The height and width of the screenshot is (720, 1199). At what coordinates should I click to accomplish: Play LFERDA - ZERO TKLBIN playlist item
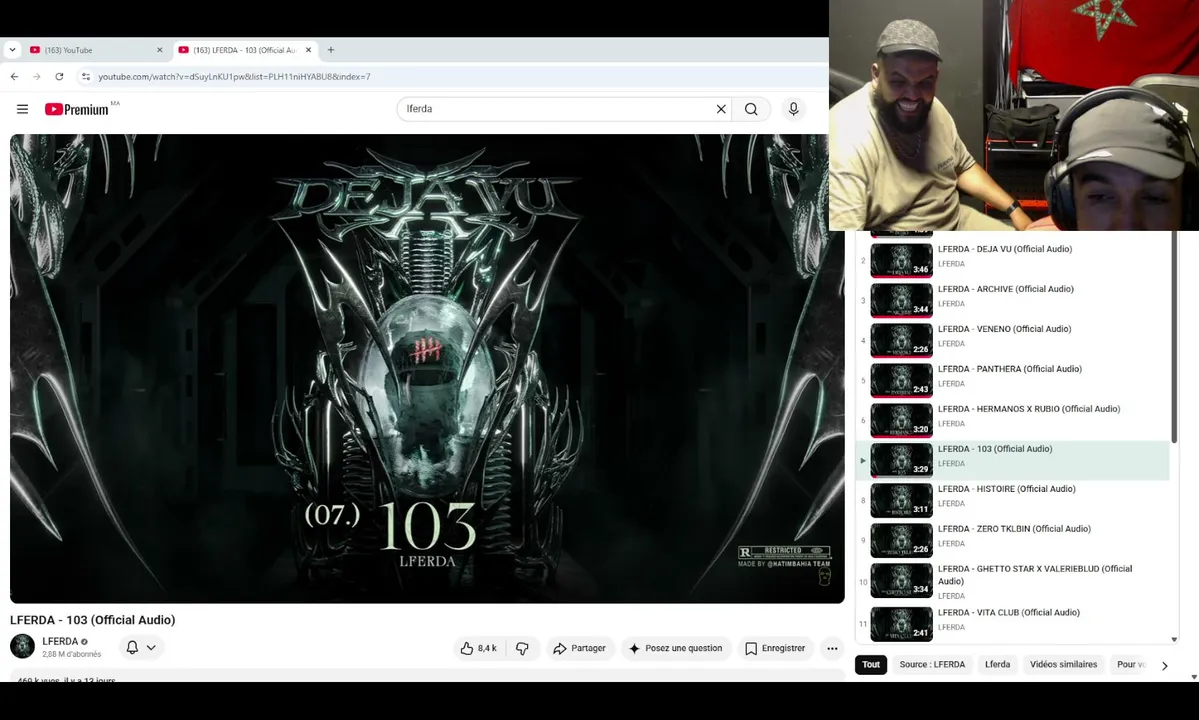pos(1013,540)
